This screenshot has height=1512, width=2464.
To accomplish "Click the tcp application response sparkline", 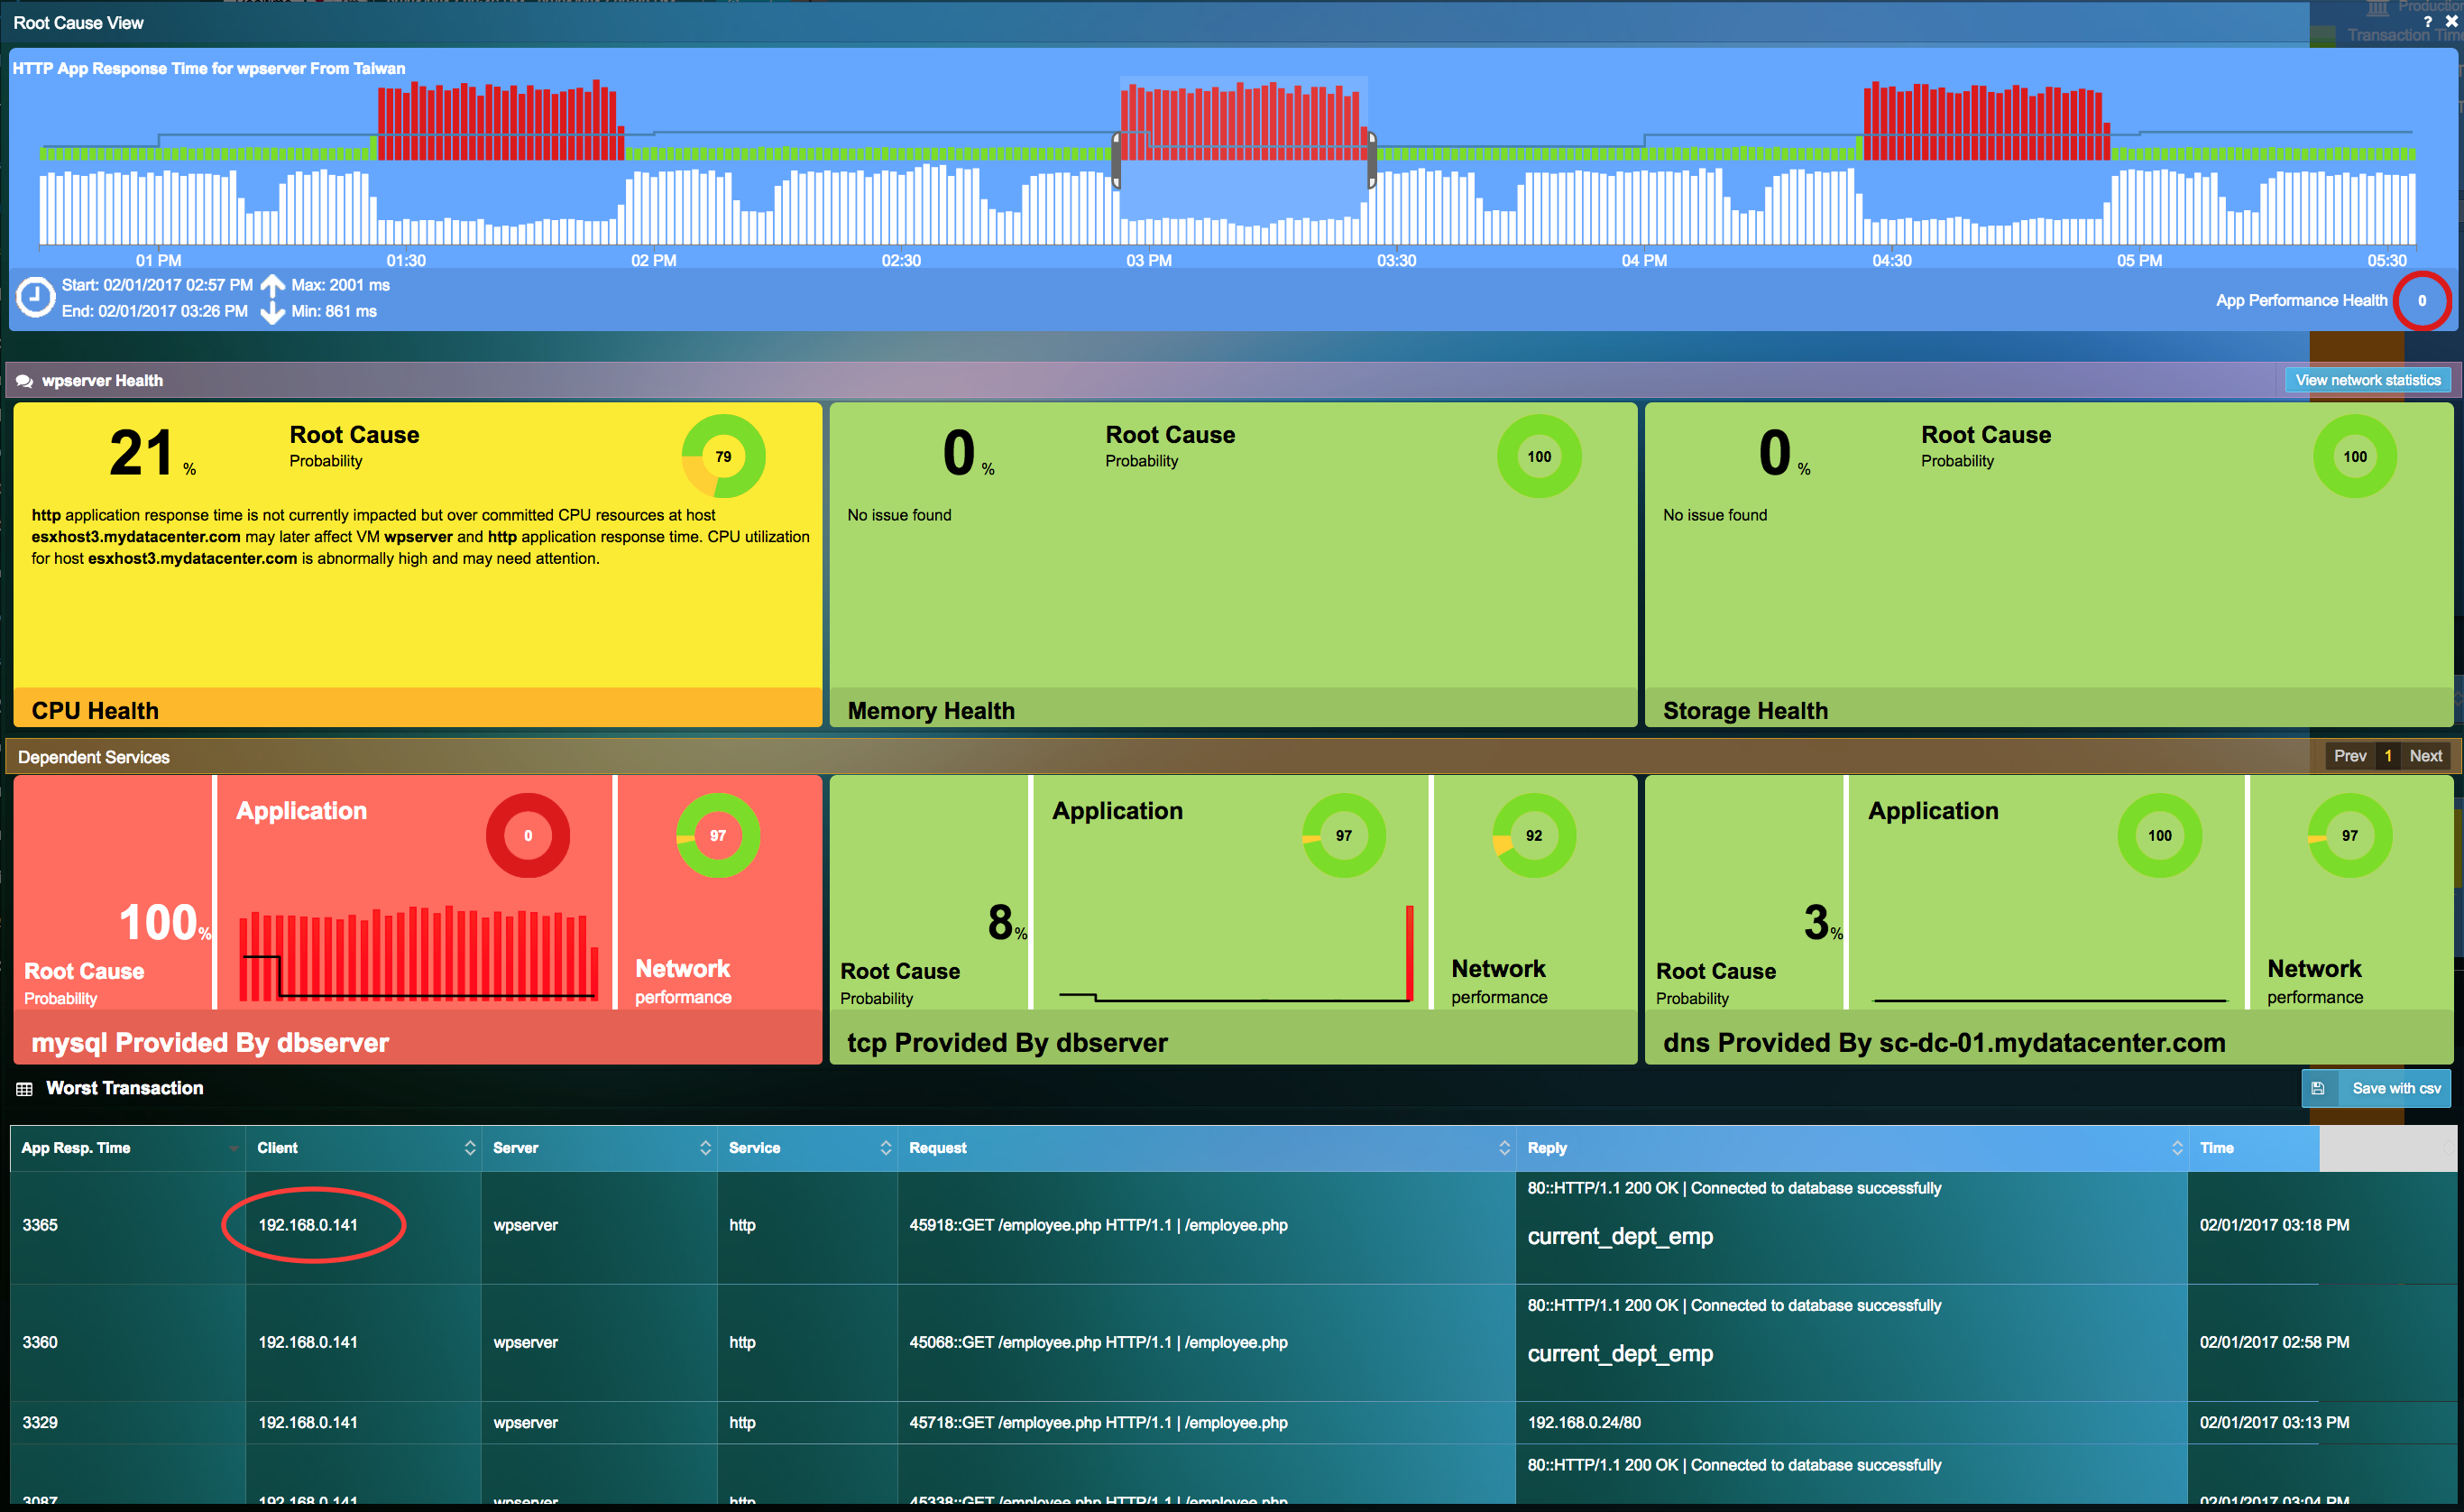I will coord(1236,953).
